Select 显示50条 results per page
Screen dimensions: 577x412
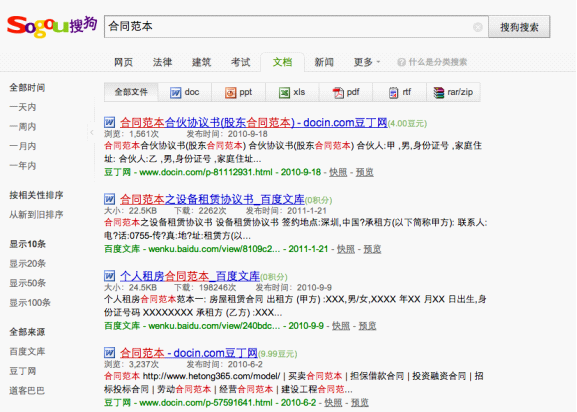[x=28, y=283]
